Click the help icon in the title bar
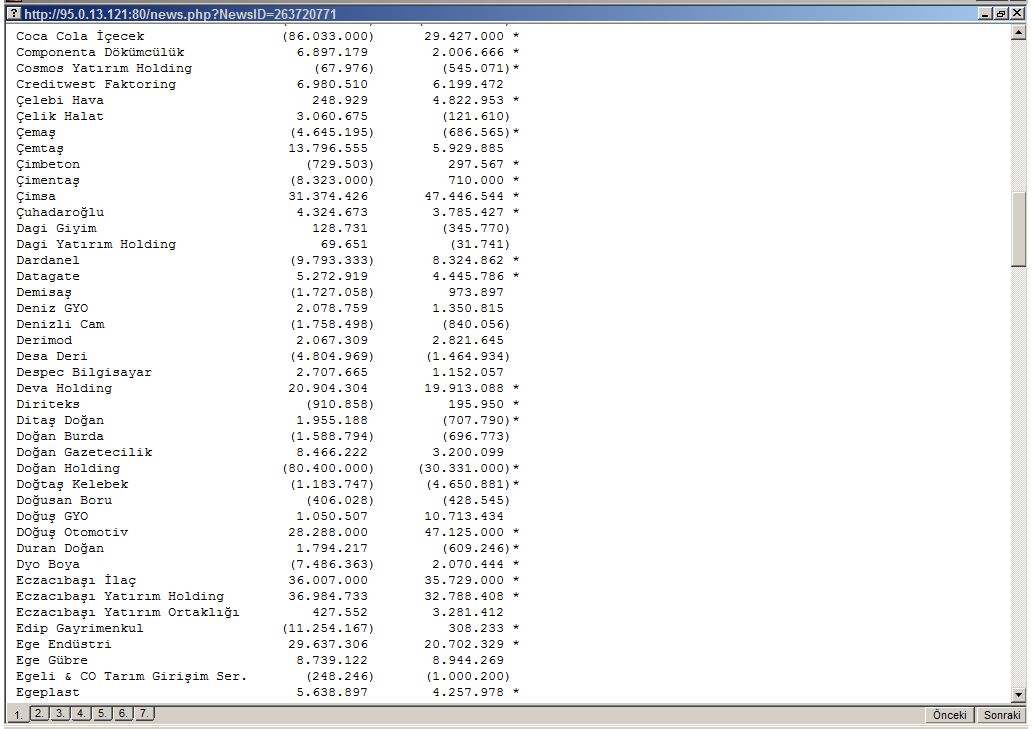Image resolution: width=1032 pixels, height=729 pixels. pyautogui.click(x=14, y=14)
